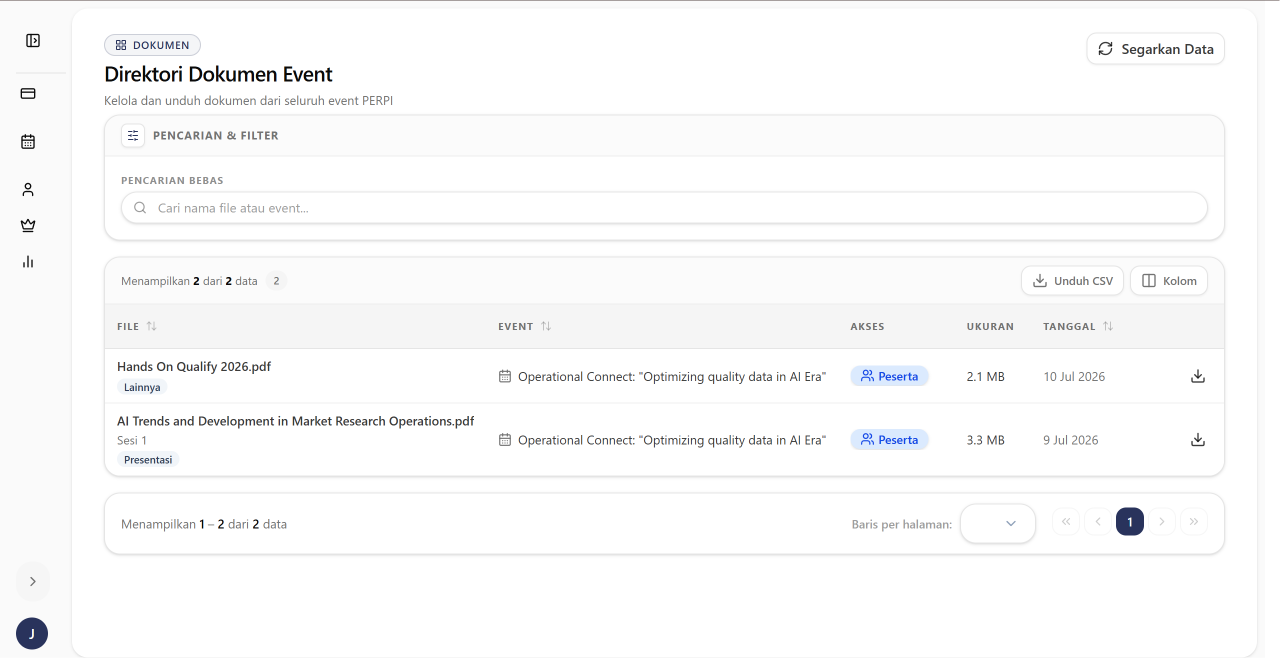Screen dimensions: 1280x658
Task: Click the calendar icon in the AI Trends row
Action: [505, 440]
